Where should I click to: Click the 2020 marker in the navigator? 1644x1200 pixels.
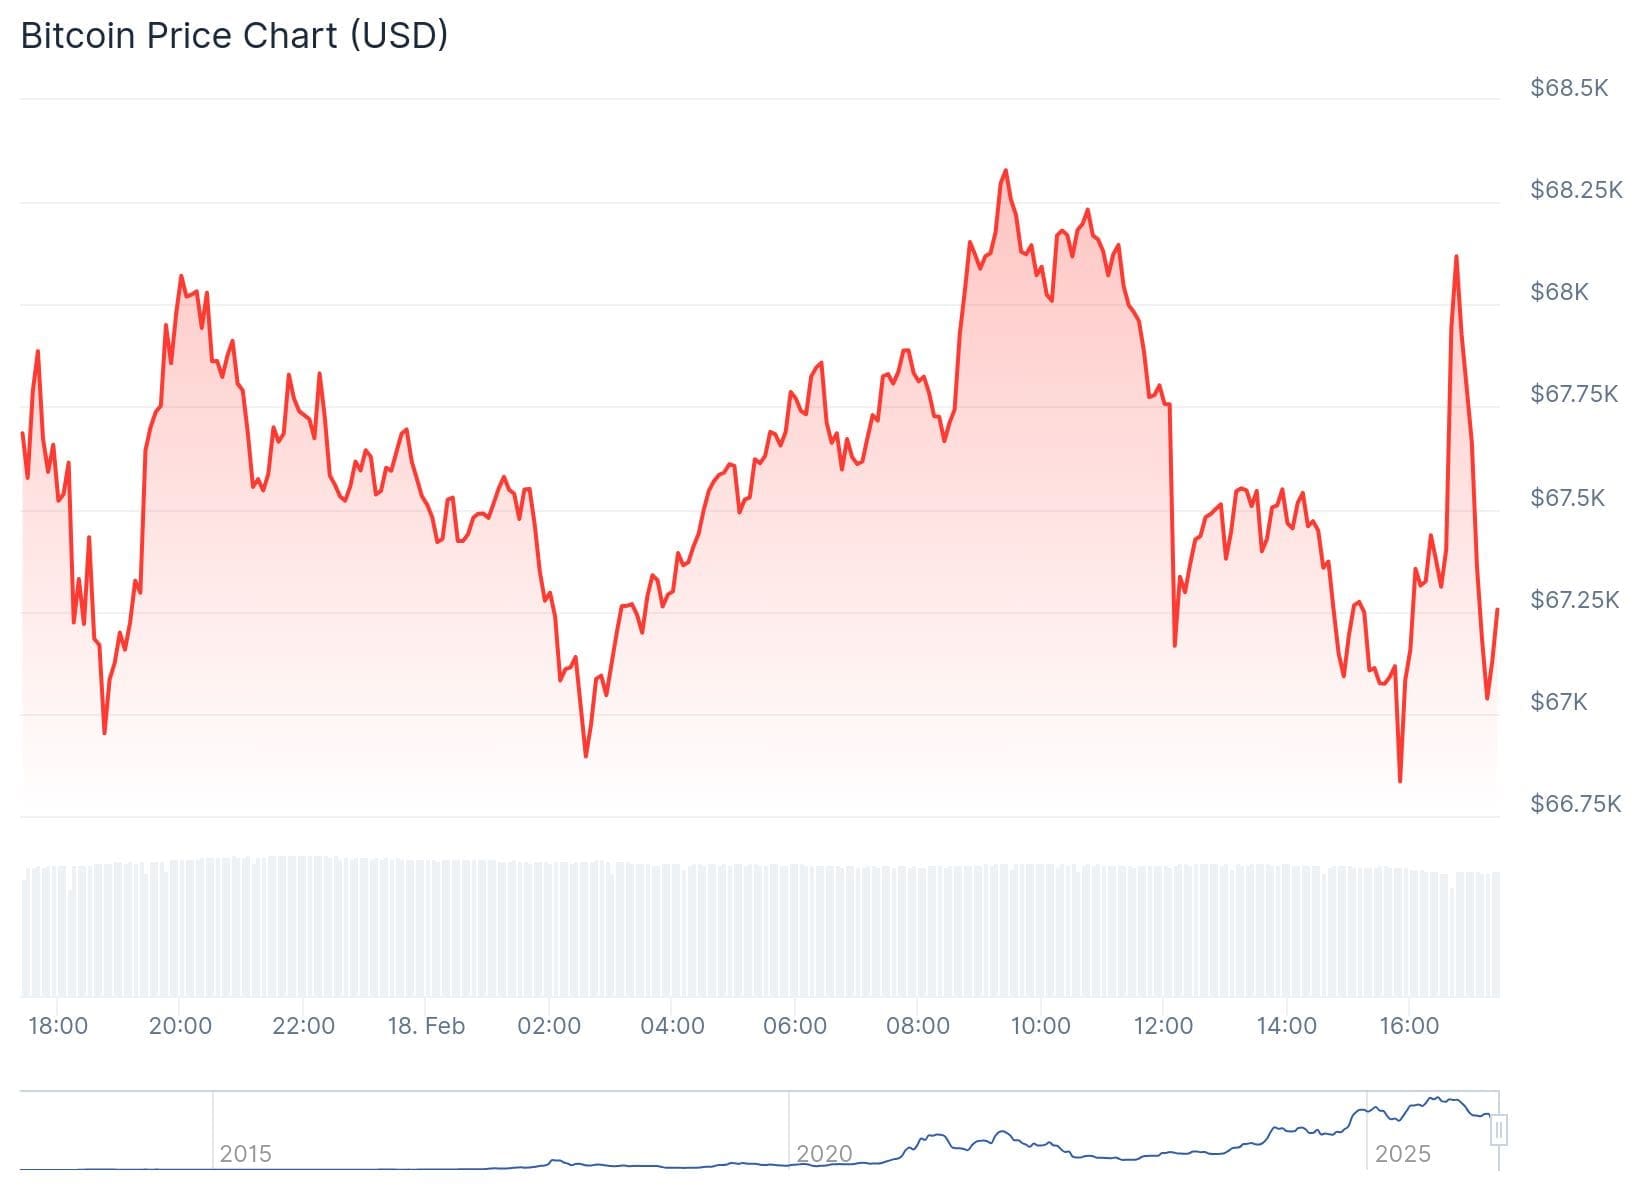click(824, 1154)
